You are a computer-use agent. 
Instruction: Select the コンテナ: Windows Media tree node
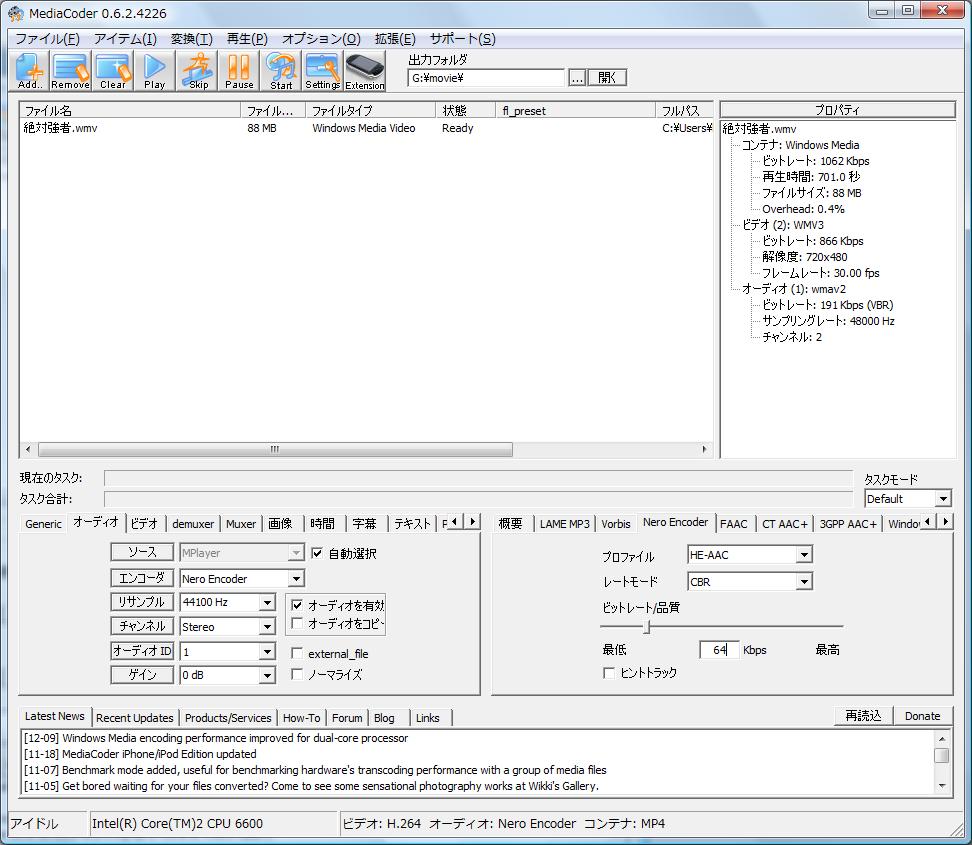coord(800,145)
